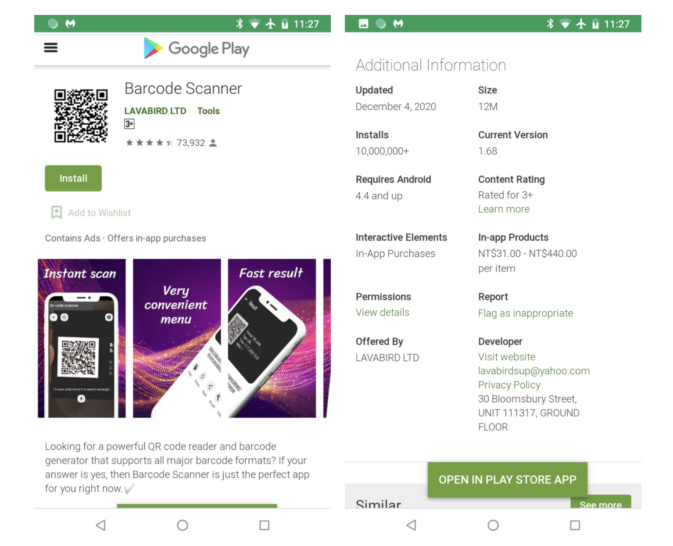Image resolution: width=673 pixels, height=546 pixels.
Task: Tap the Rated for 3+ text
Action: tap(505, 195)
